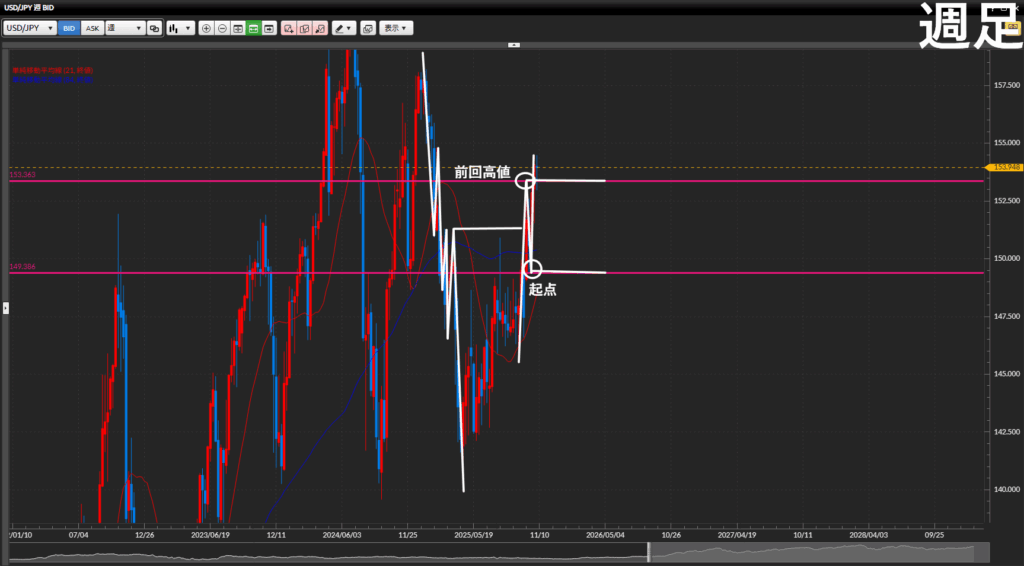
Task: Click the current price label 153.948
Action: [x=1003, y=168]
